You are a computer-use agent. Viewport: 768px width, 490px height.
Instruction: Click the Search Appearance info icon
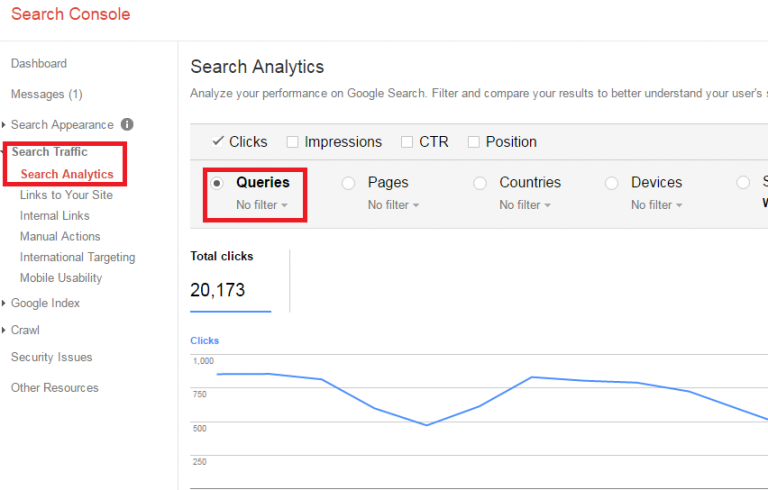[x=127, y=125]
